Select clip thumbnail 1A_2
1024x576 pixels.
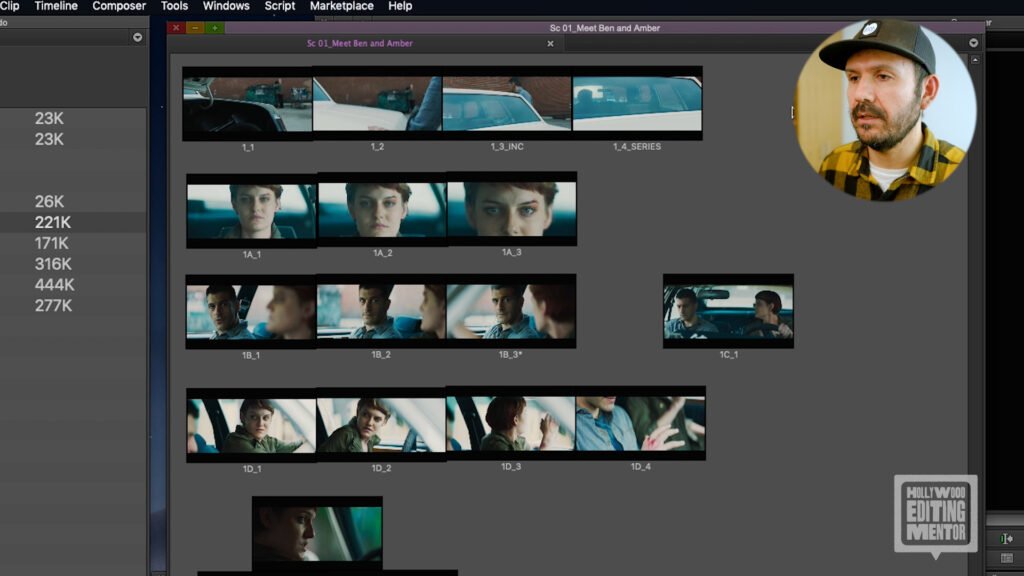click(382, 210)
